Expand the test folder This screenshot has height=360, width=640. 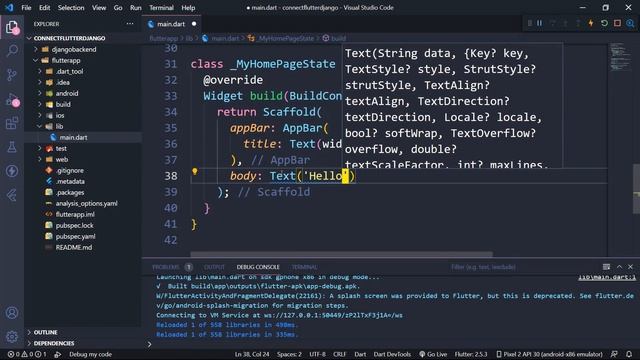point(61,149)
